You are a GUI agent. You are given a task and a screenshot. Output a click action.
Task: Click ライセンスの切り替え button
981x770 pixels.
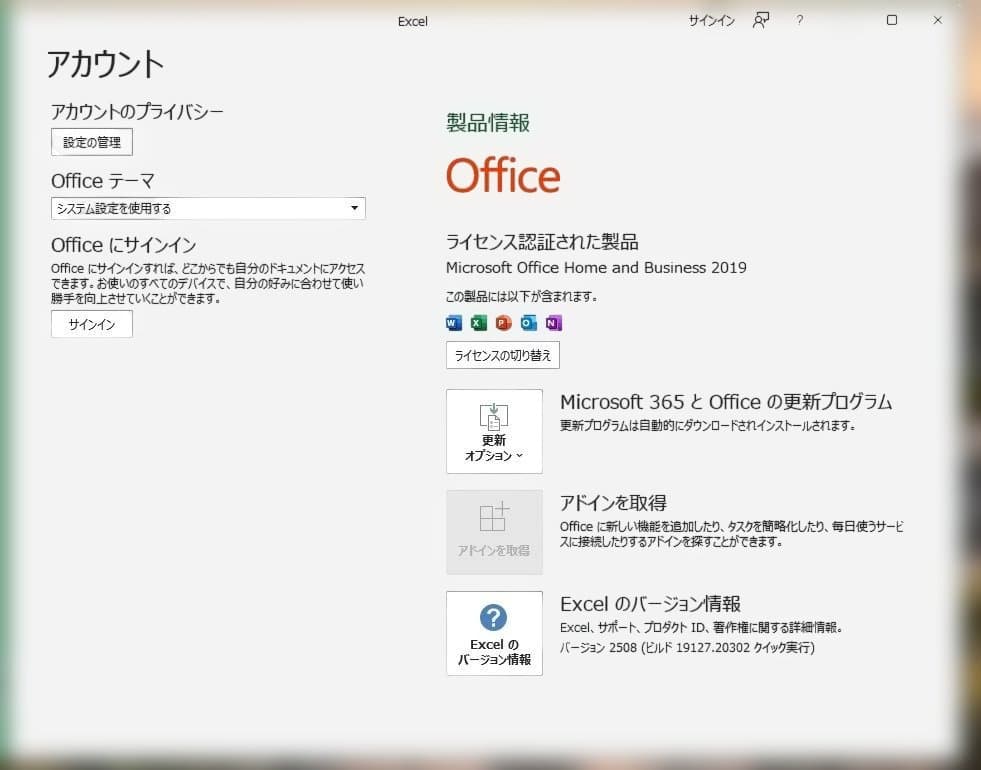503,355
